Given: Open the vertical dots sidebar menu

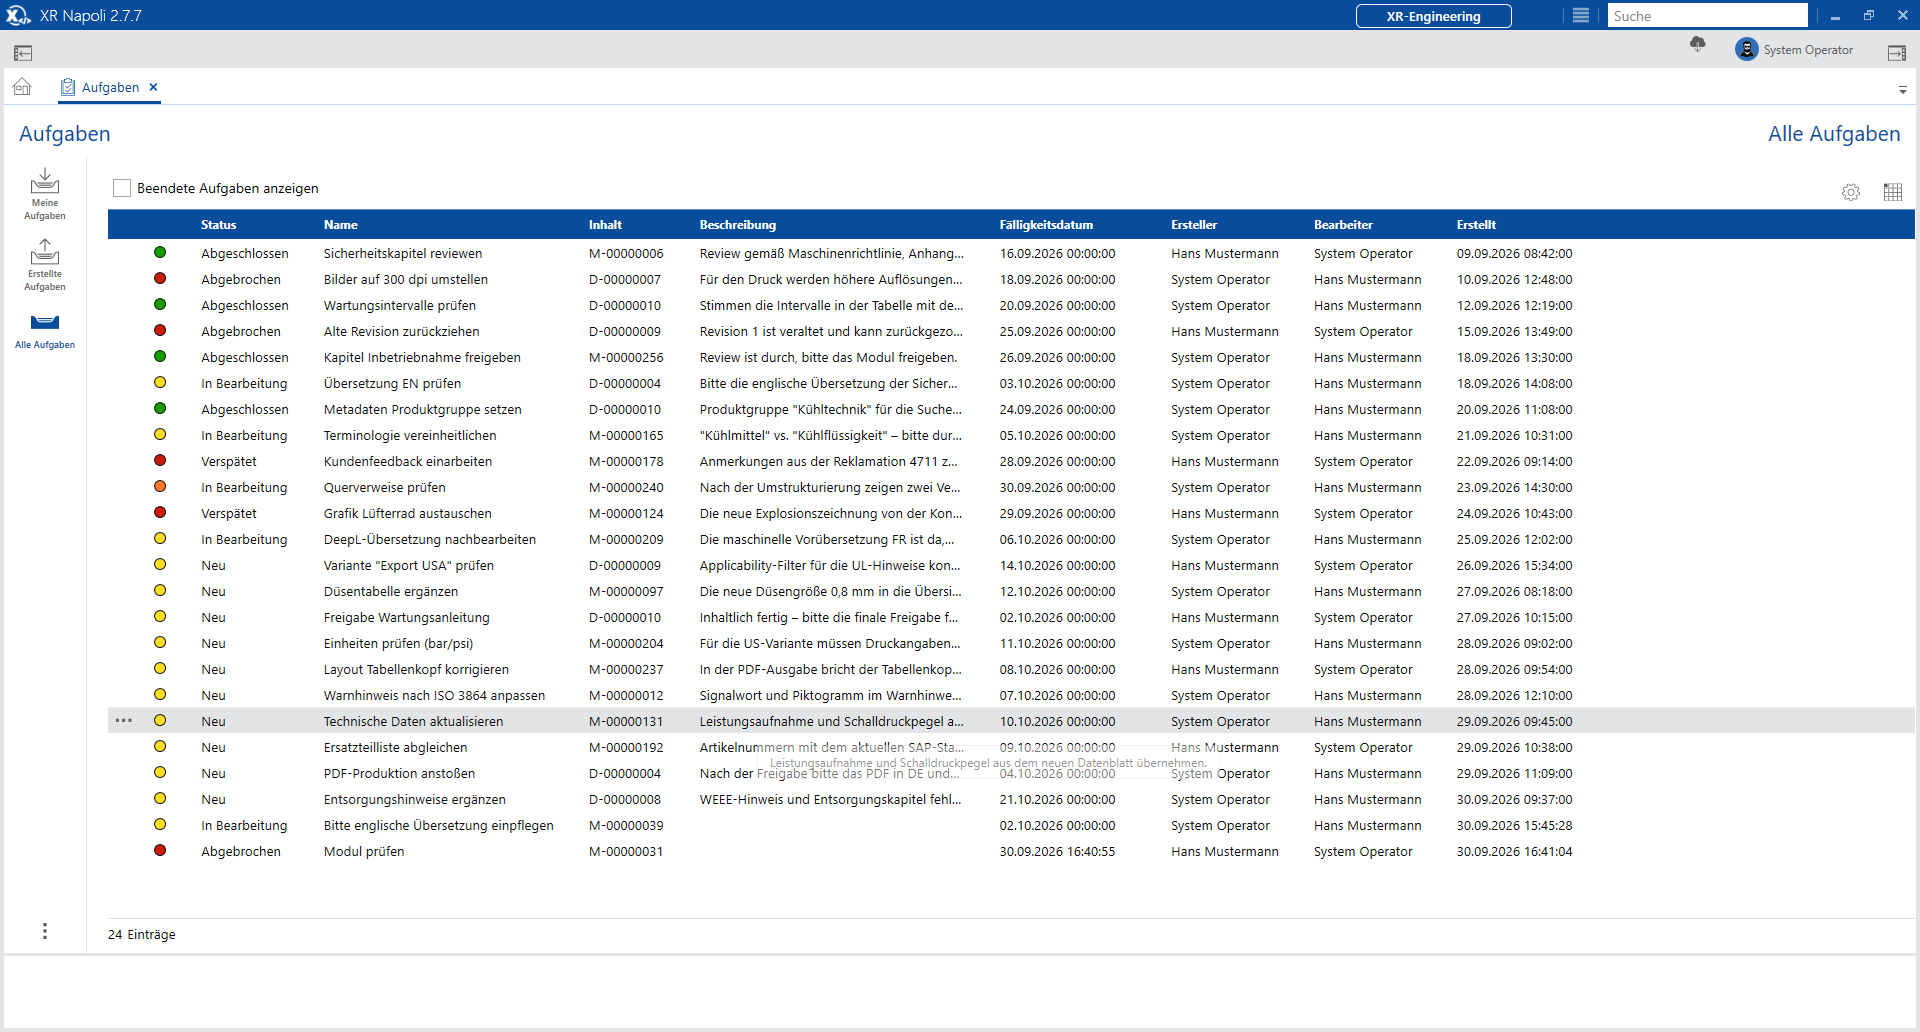Looking at the screenshot, I should (45, 931).
